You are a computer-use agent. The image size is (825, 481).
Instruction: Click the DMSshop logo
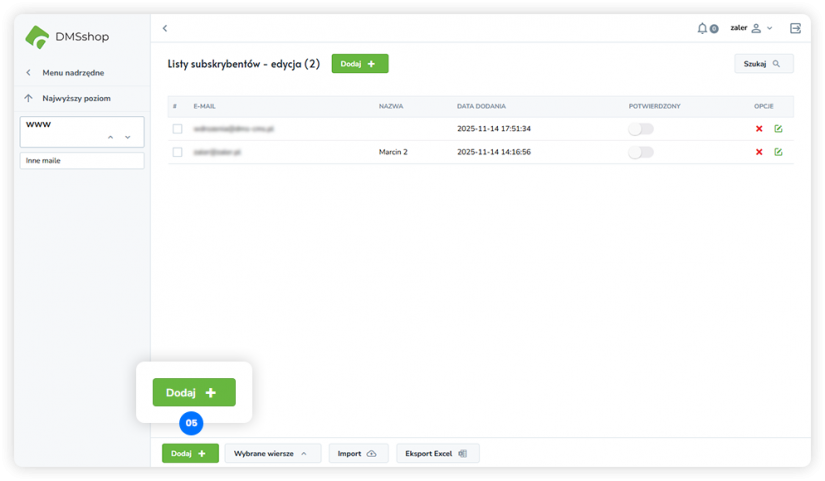(67, 37)
